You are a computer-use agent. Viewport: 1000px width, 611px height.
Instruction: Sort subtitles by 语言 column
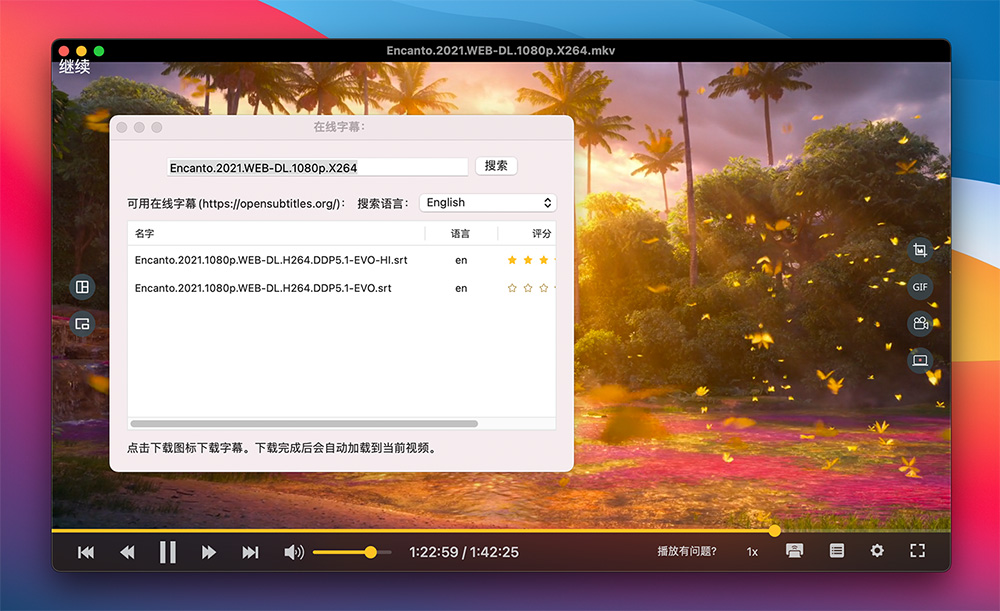(x=460, y=233)
